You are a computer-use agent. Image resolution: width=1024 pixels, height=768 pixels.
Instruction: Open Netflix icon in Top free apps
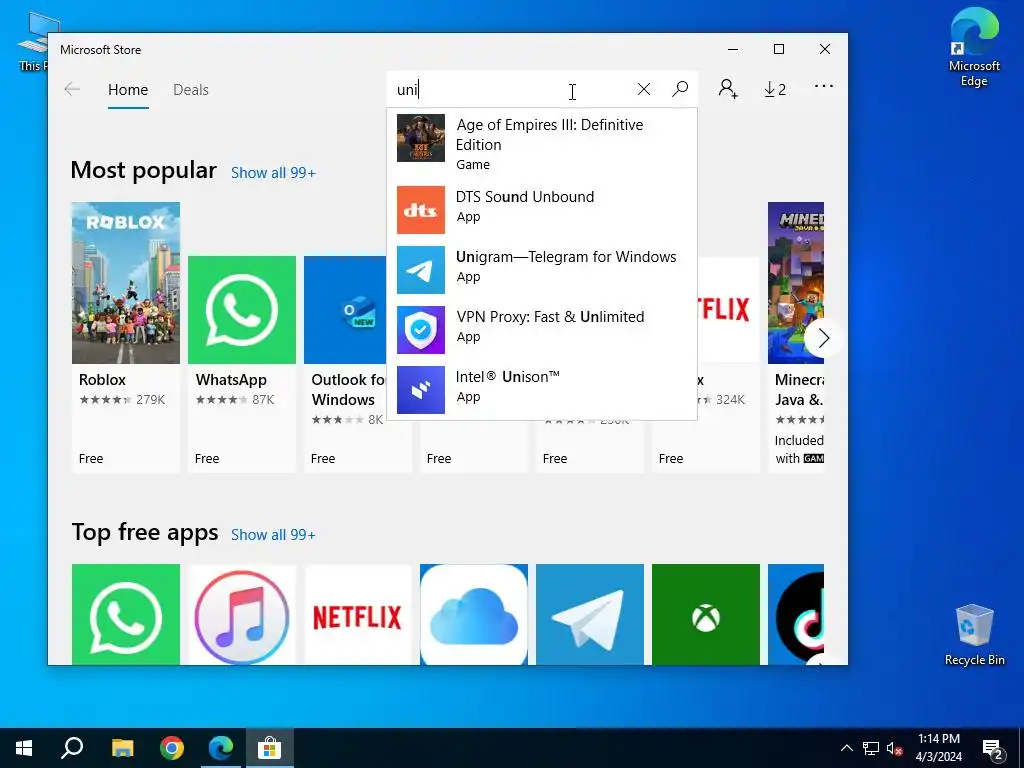point(358,615)
